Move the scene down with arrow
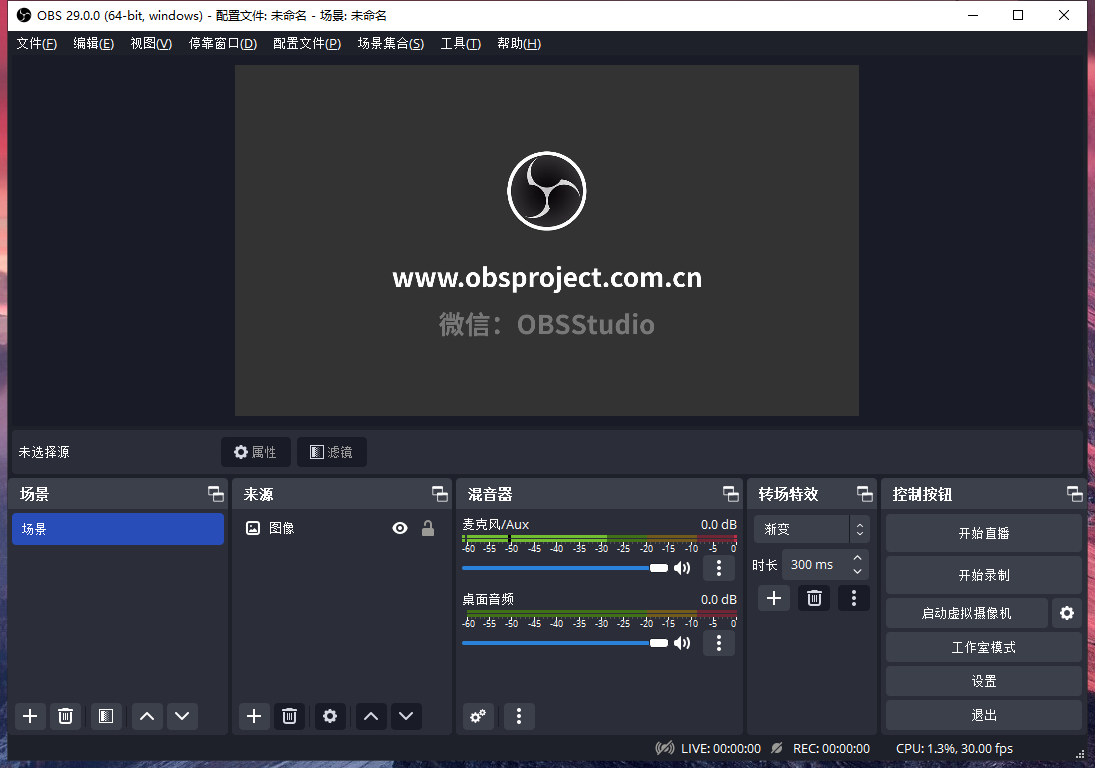This screenshot has height=768, width=1095. [x=181, y=716]
